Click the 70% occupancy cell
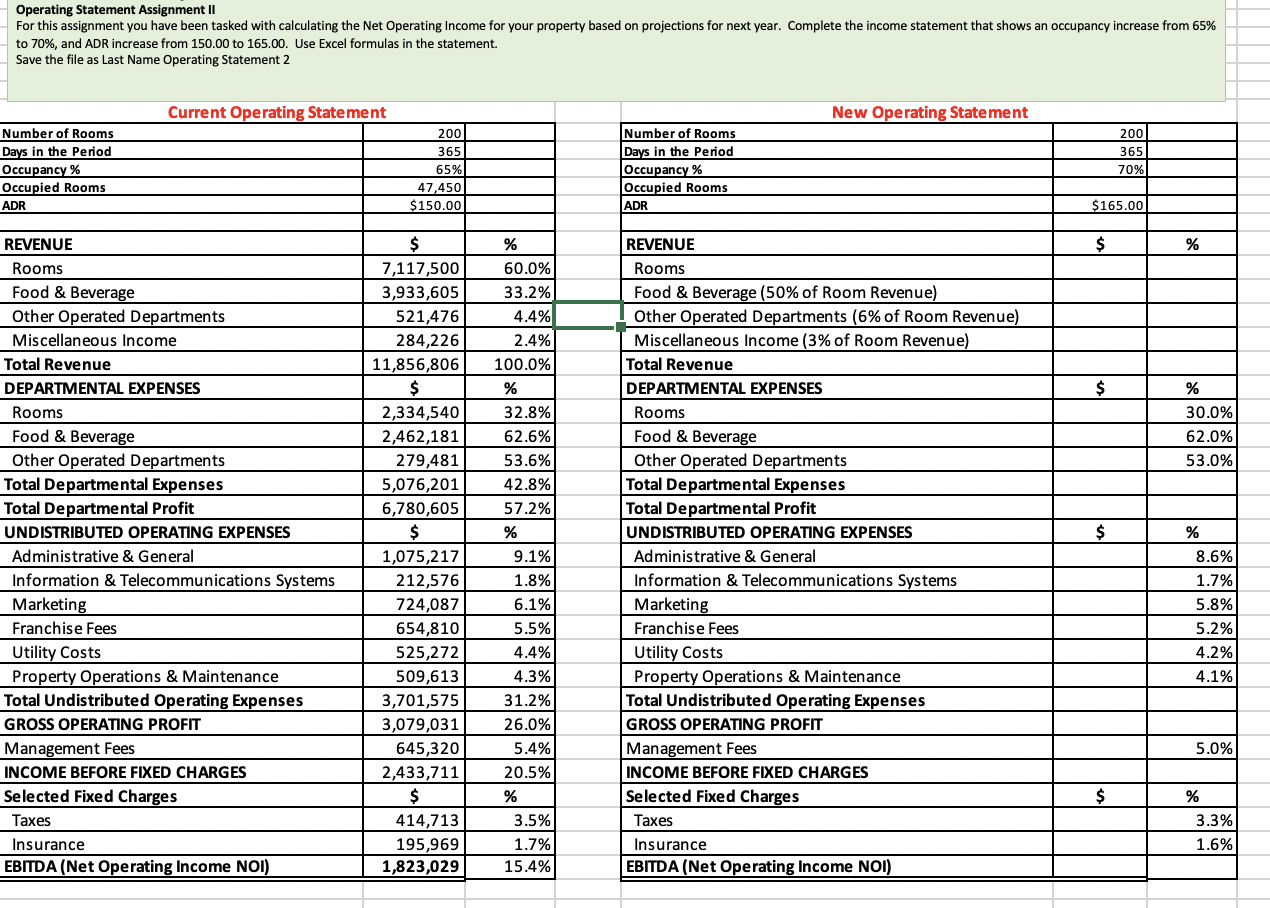 point(1102,169)
